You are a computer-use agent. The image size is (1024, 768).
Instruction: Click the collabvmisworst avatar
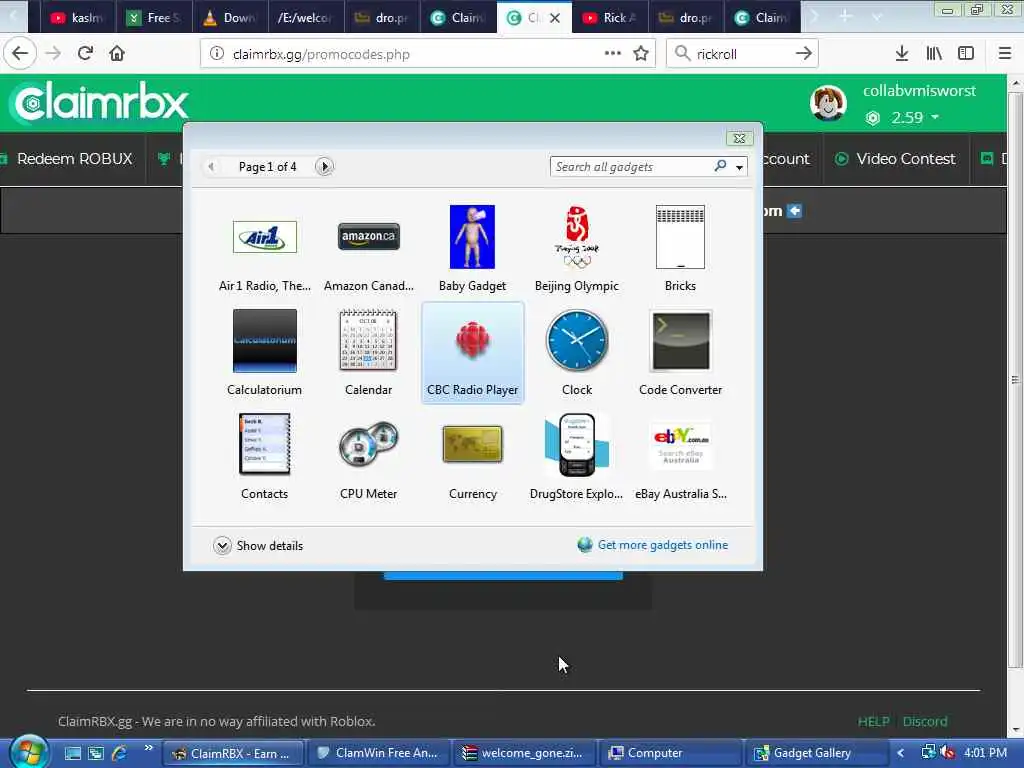pos(828,103)
